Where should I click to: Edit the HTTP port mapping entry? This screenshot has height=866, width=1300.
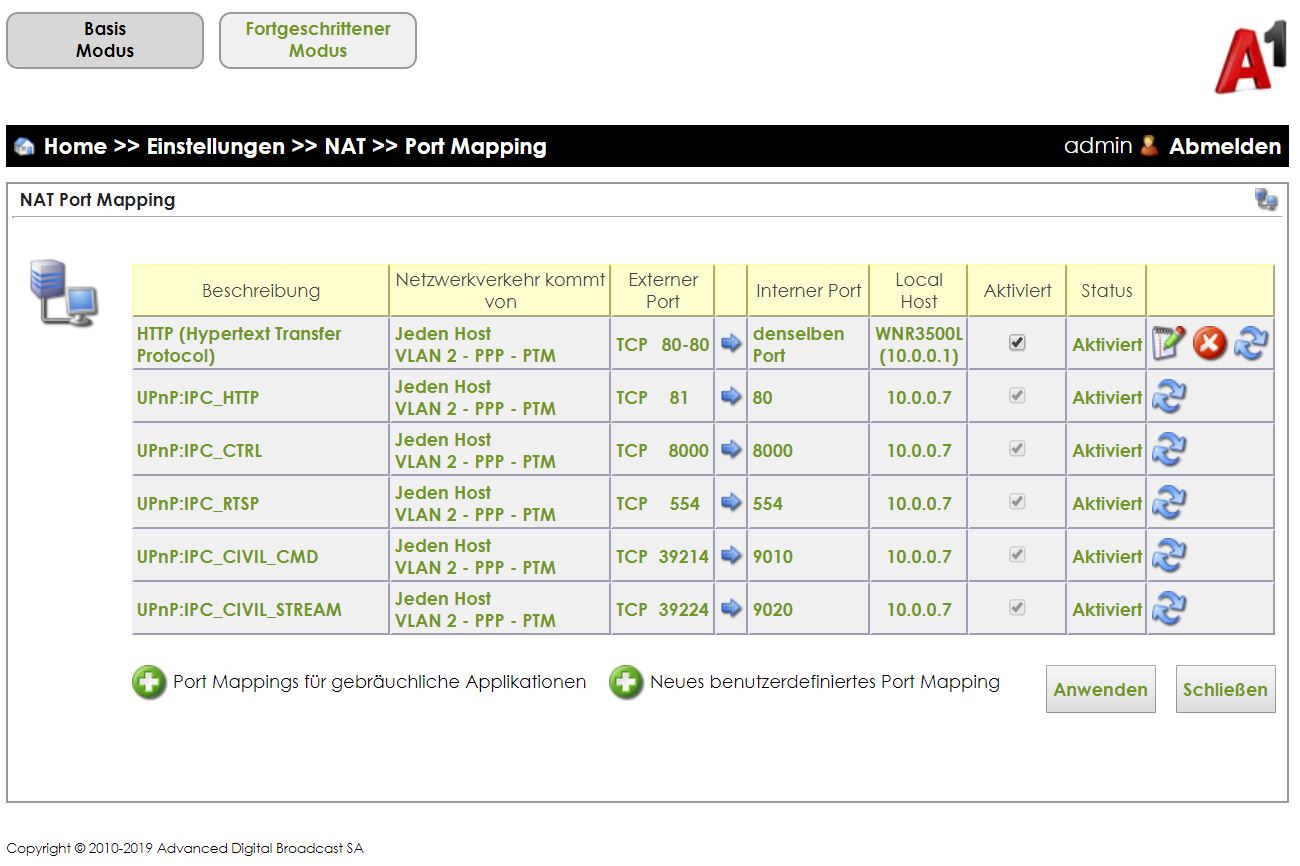[x=1168, y=343]
